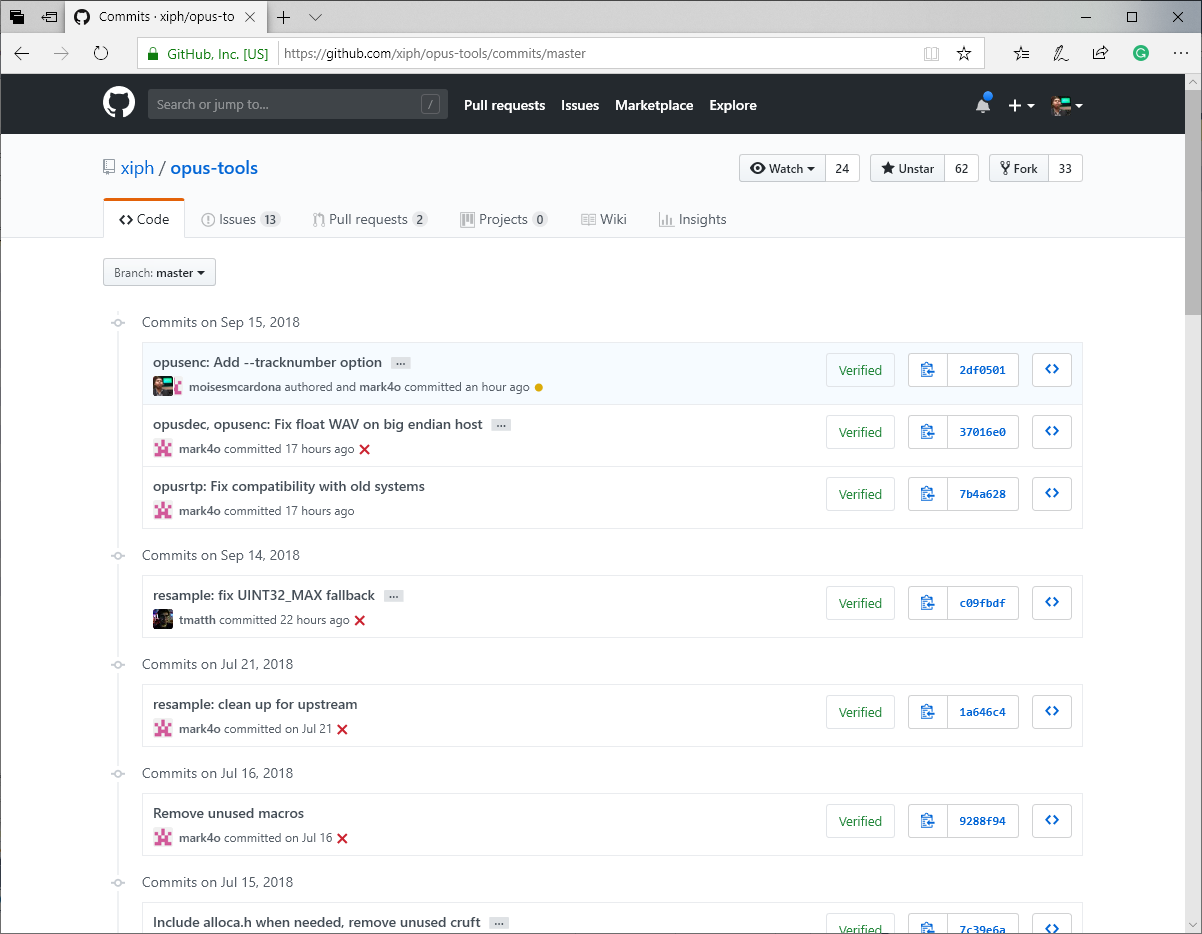Open Explore in top navigation

[x=733, y=105]
